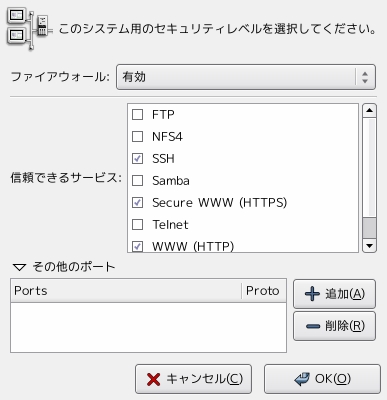The image size is (387, 400).
Task: Click the services list scrollbar thumb
Action: click(369, 228)
